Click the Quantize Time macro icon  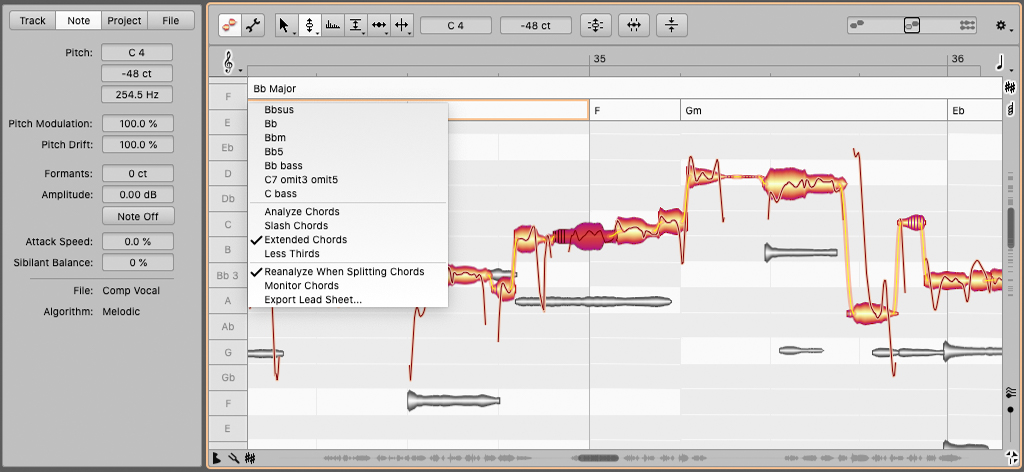[x=633, y=25]
